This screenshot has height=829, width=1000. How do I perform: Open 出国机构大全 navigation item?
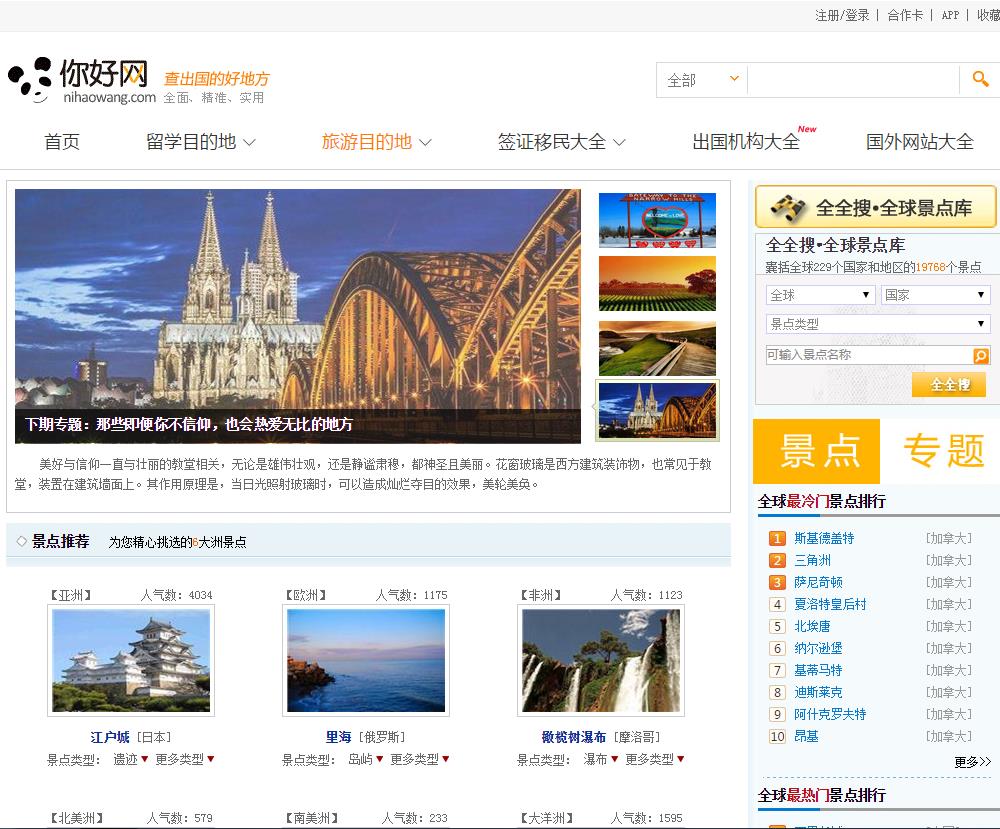point(746,142)
